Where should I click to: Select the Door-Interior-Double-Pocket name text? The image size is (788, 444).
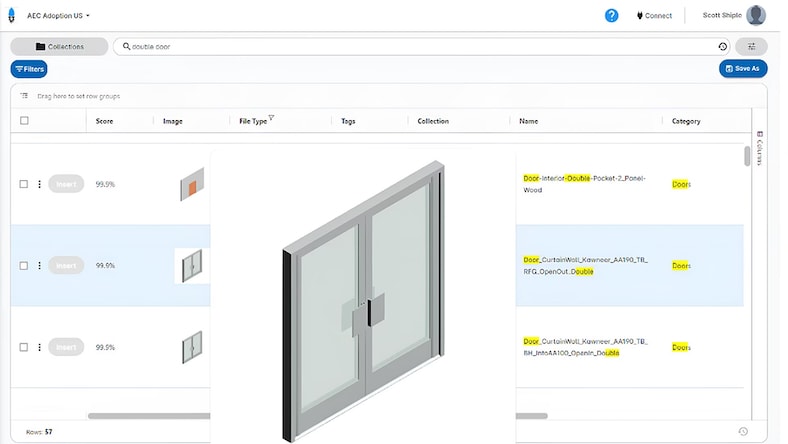pos(584,184)
